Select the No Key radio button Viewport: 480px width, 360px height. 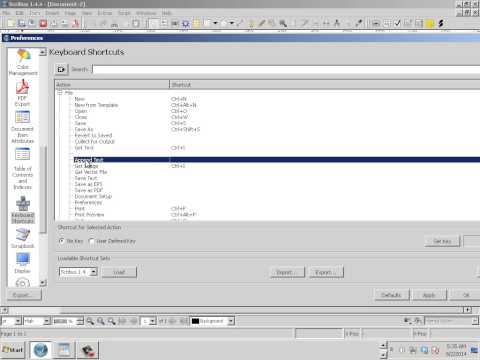click(x=61, y=241)
